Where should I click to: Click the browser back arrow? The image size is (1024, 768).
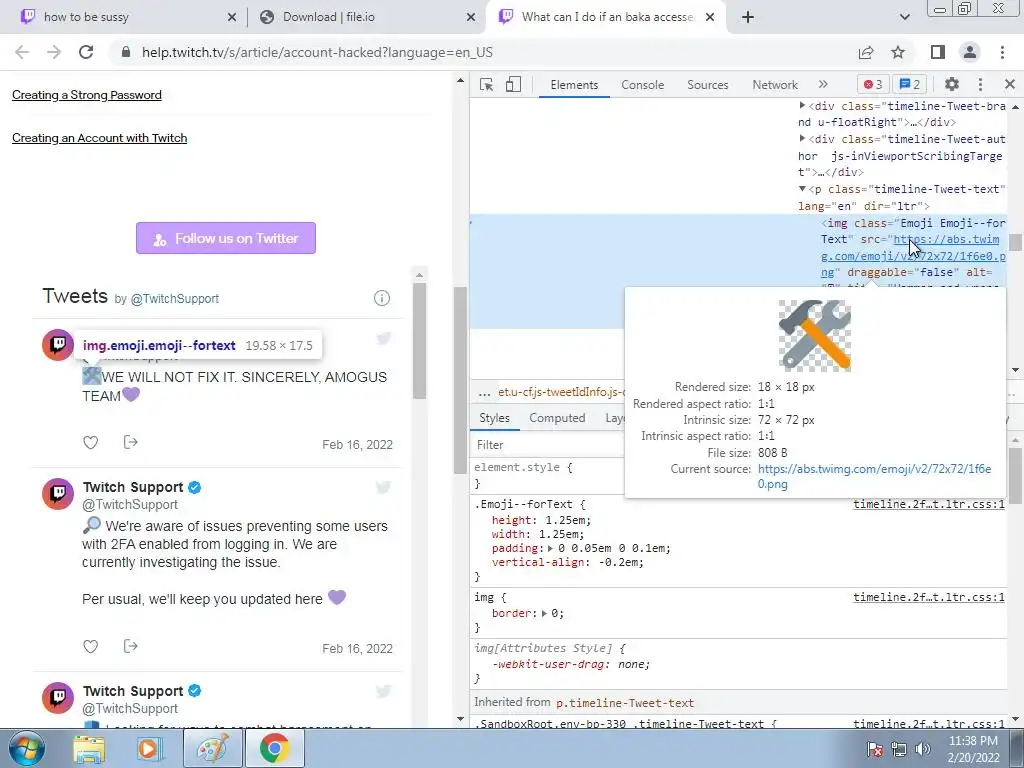22,52
